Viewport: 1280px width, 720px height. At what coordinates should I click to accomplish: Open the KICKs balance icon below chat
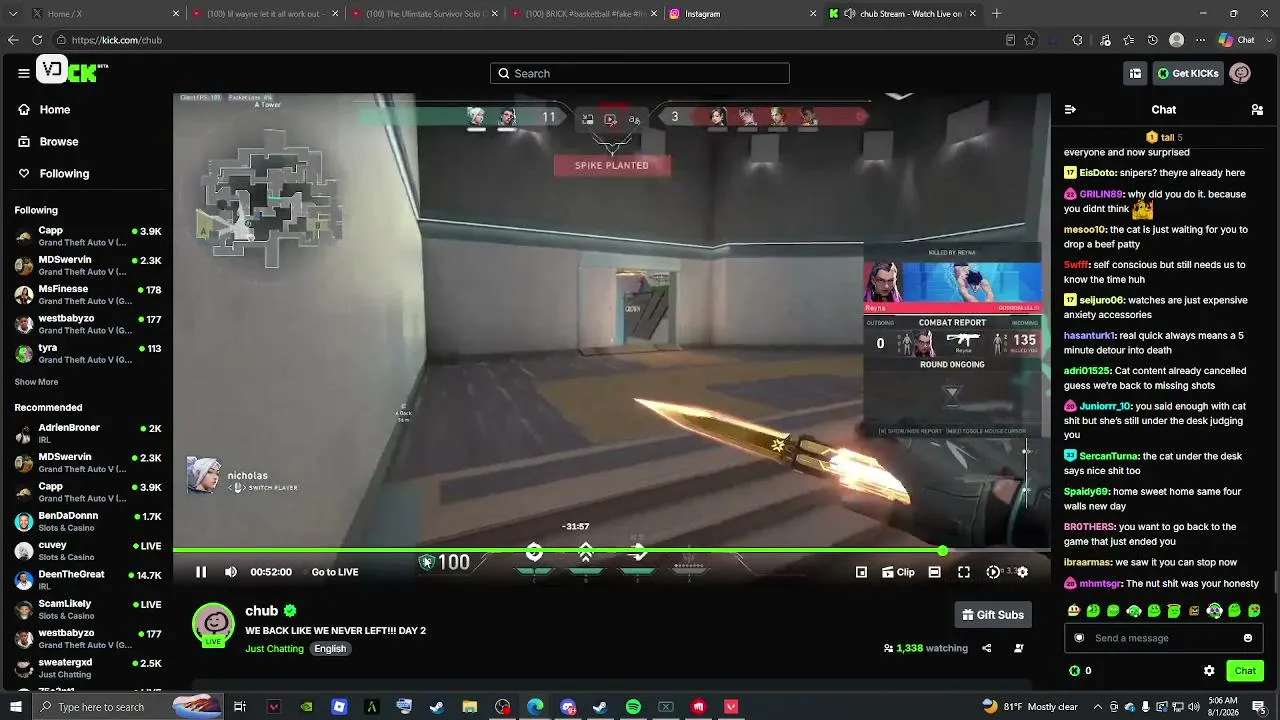[1074, 671]
